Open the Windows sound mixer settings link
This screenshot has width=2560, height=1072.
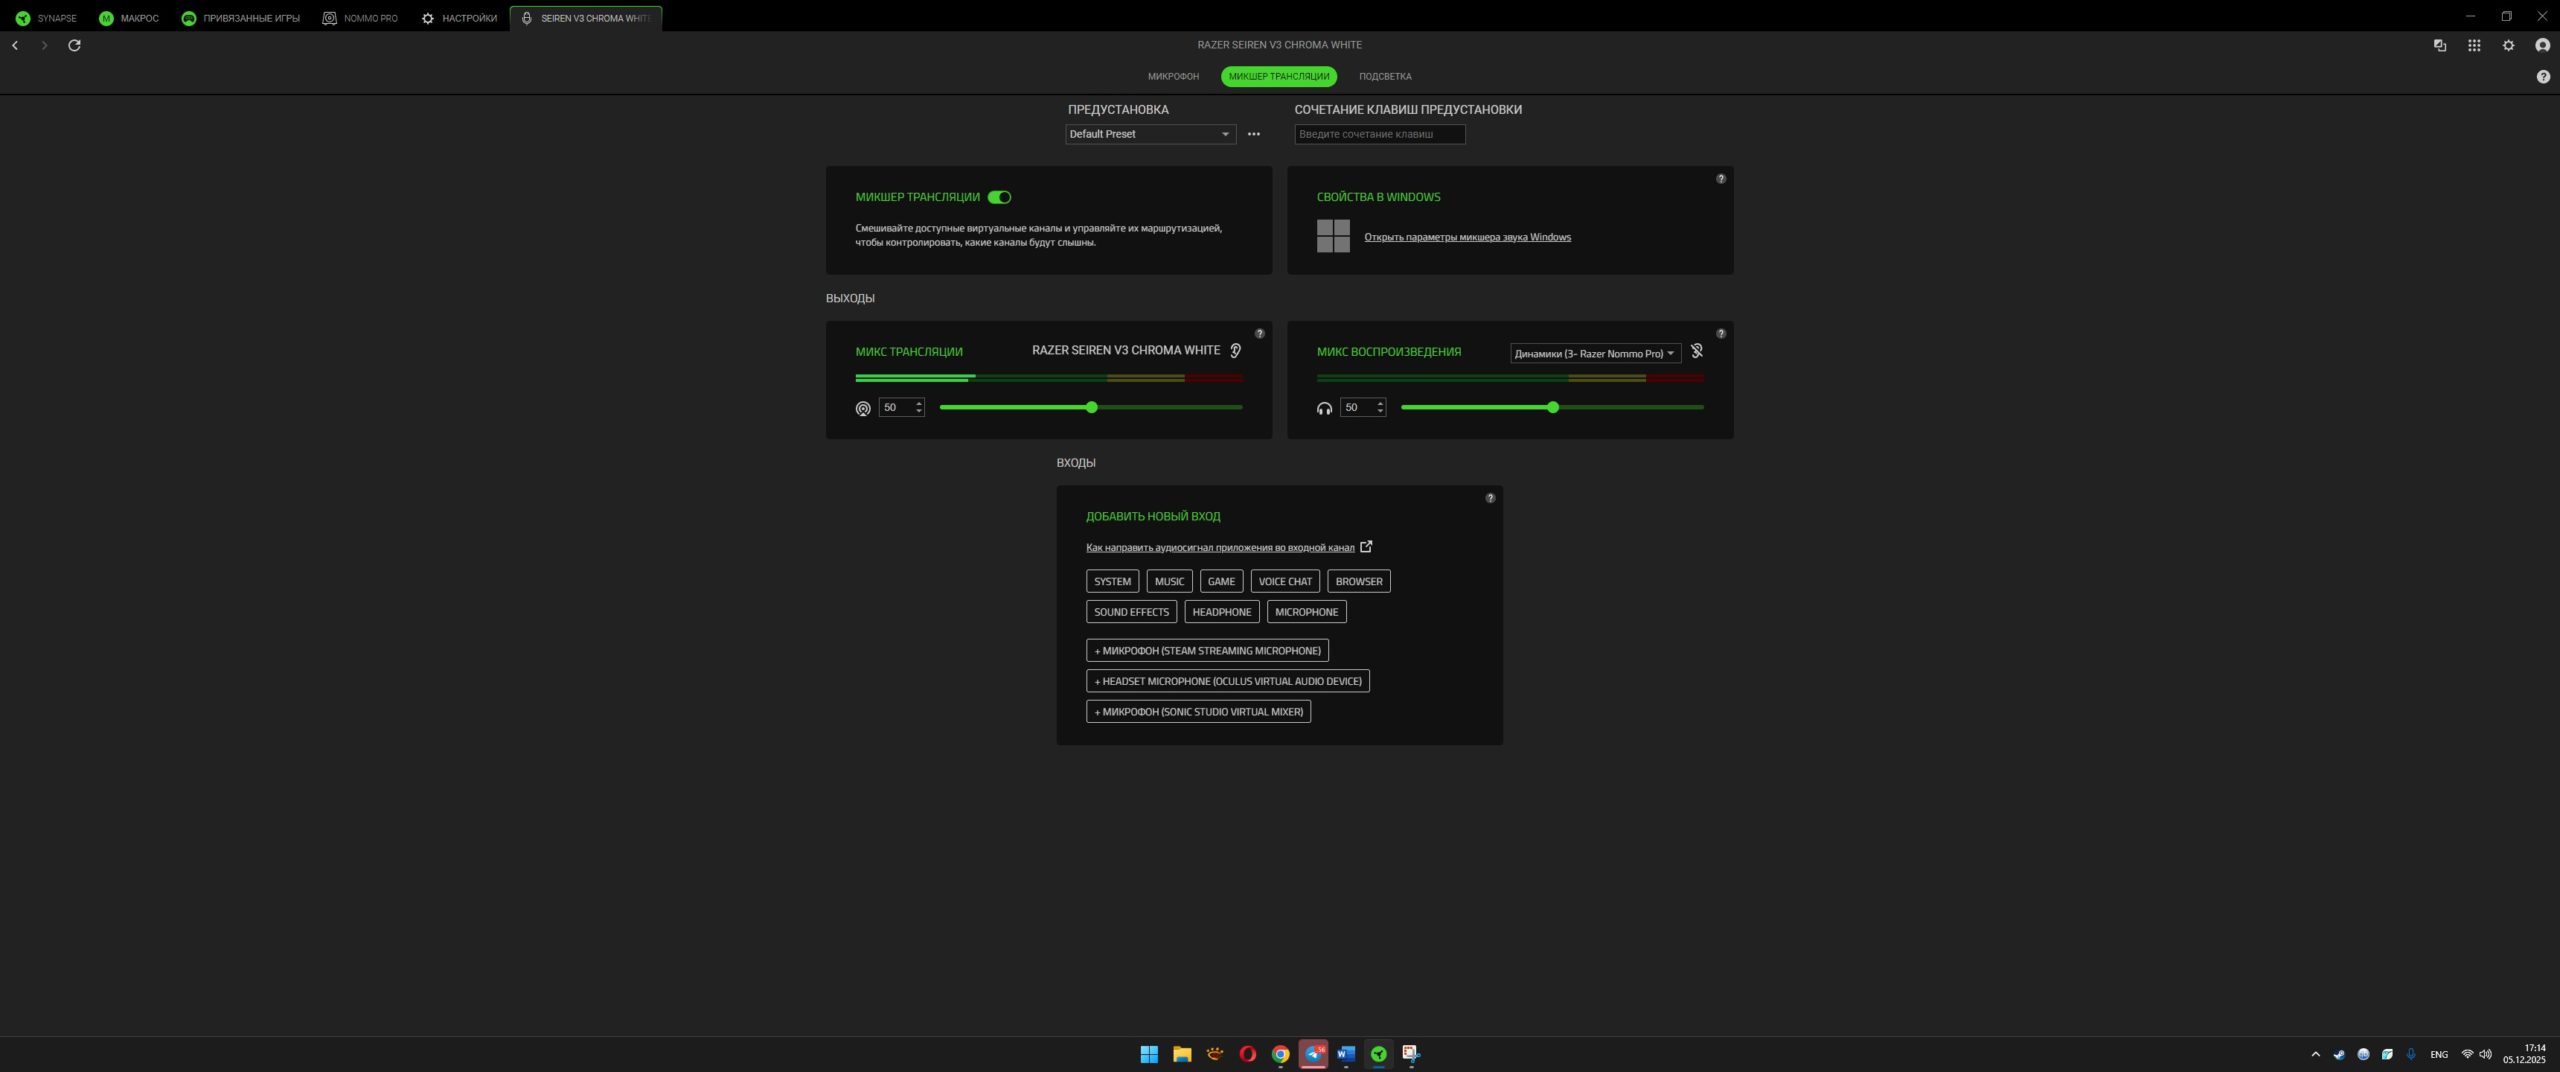1467,238
